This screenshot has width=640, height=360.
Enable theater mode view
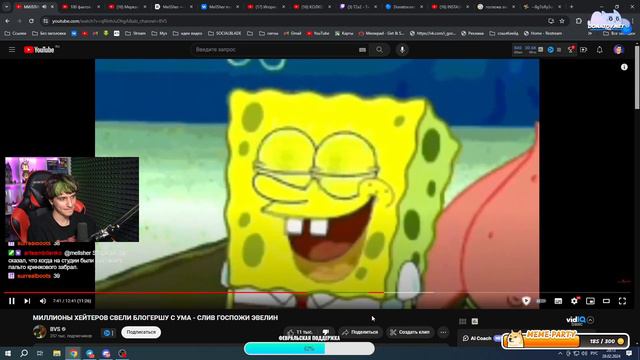606,301
